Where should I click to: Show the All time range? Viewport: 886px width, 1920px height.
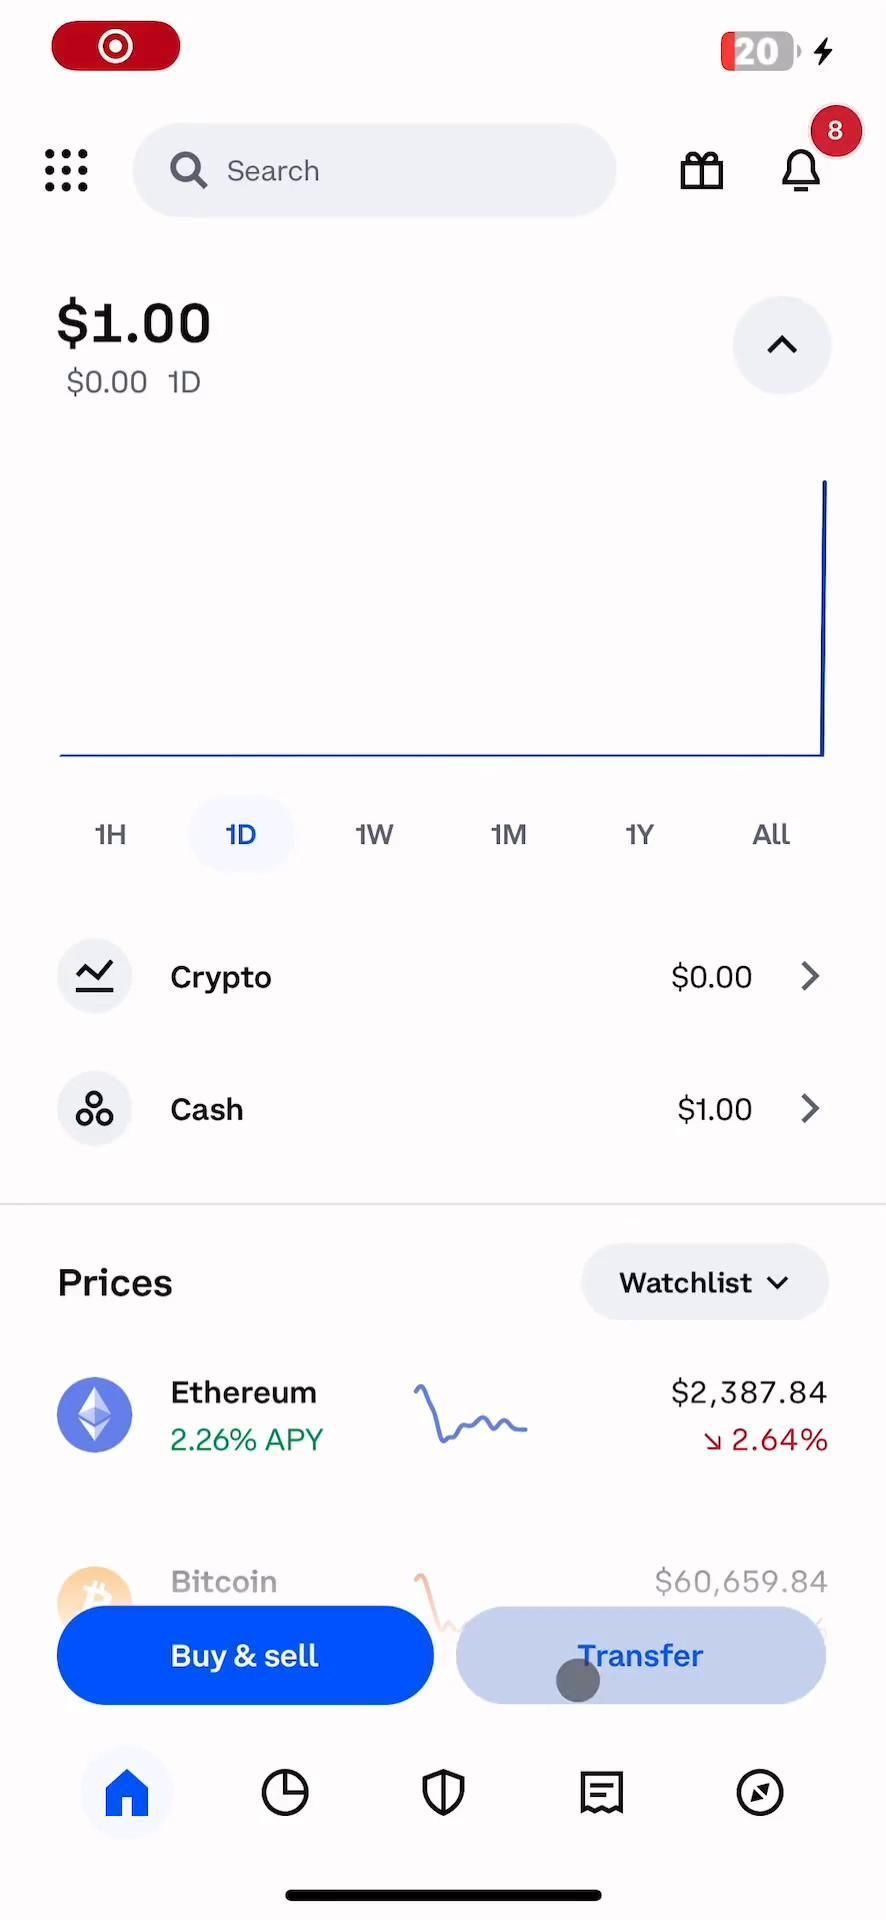(771, 834)
